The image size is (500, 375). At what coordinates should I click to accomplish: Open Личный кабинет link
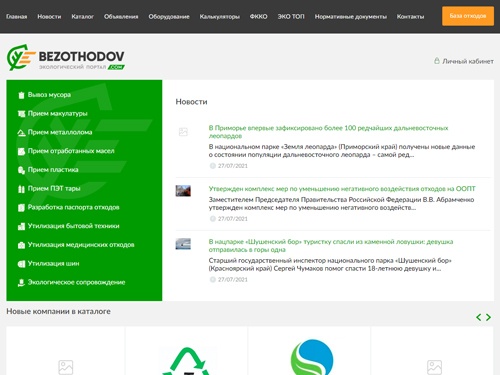coord(468,61)
